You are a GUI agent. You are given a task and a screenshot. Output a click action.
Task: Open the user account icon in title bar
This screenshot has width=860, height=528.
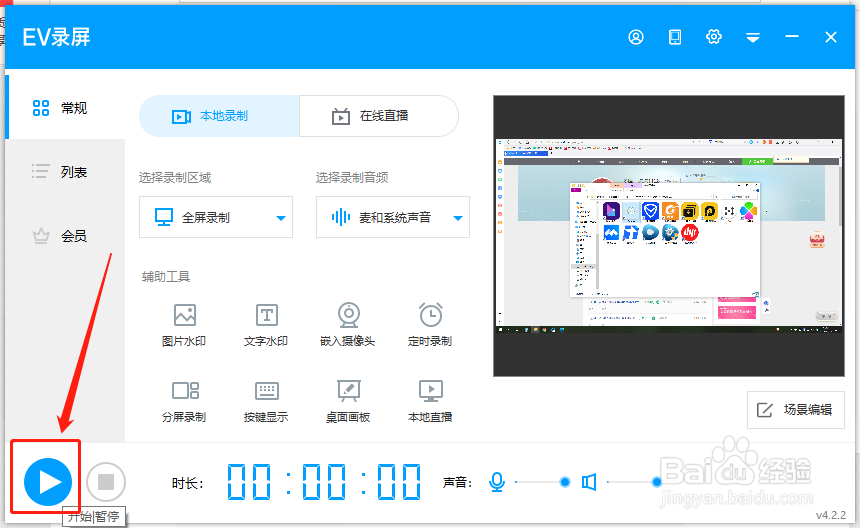[636, 37]
